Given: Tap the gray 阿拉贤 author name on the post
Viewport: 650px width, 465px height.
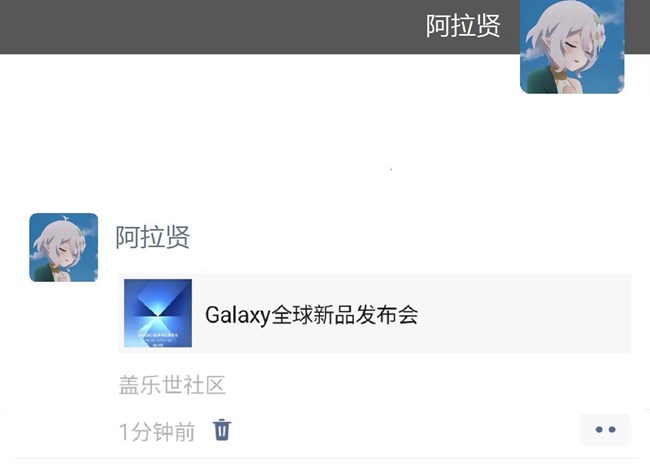Looking at the screenshot, I should pyautogui.click(x=153, y=237).
